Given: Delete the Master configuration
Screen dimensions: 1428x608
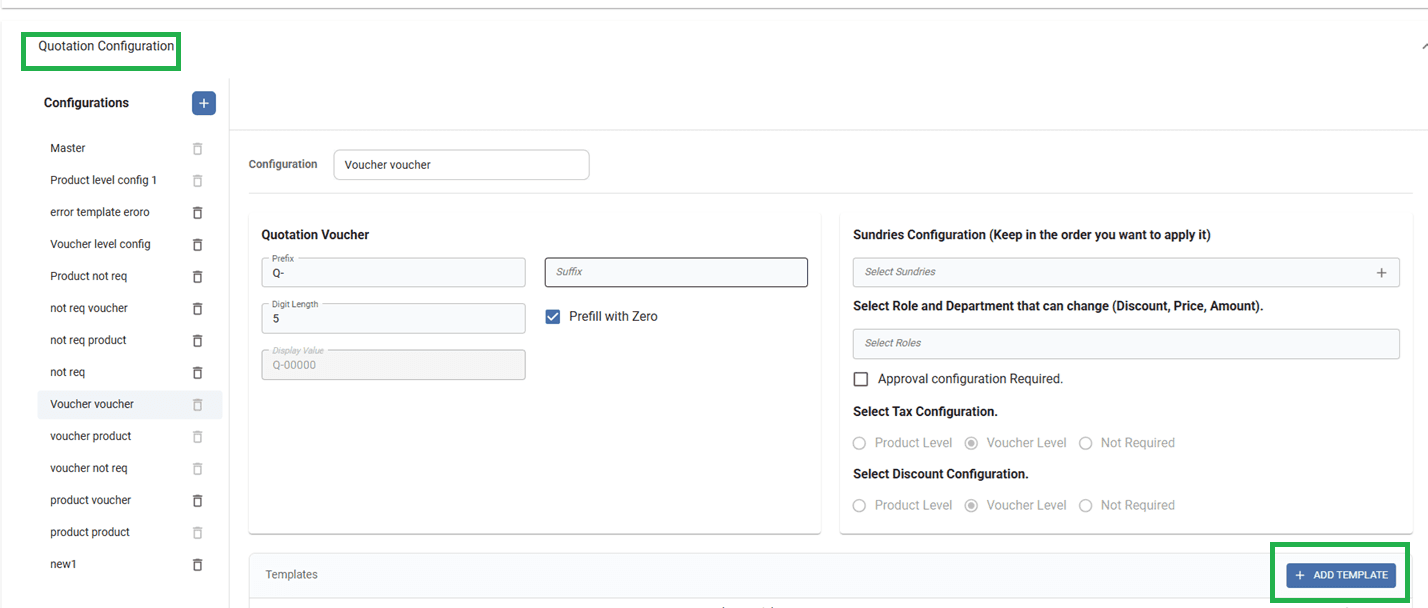Looking at the screenshot, I should [197, 148].
